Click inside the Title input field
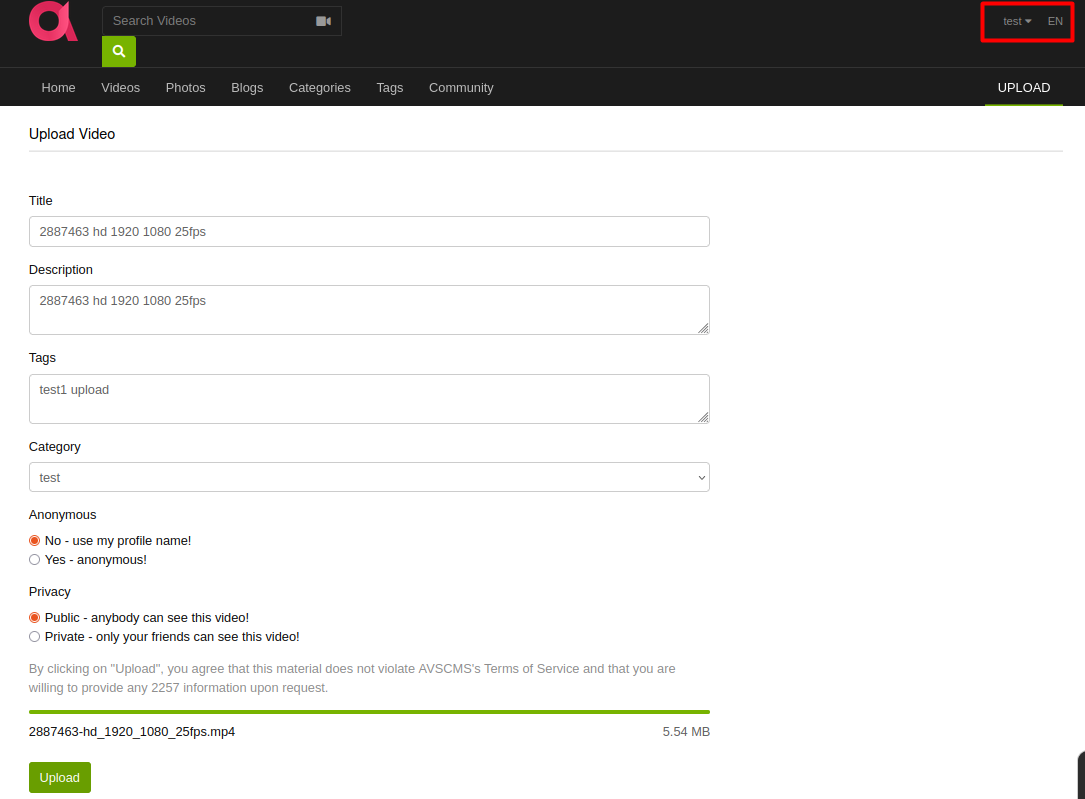Image resolution: width=1085 pixels, height=799 pixels. pyautogui.click(x=369, y=231)
